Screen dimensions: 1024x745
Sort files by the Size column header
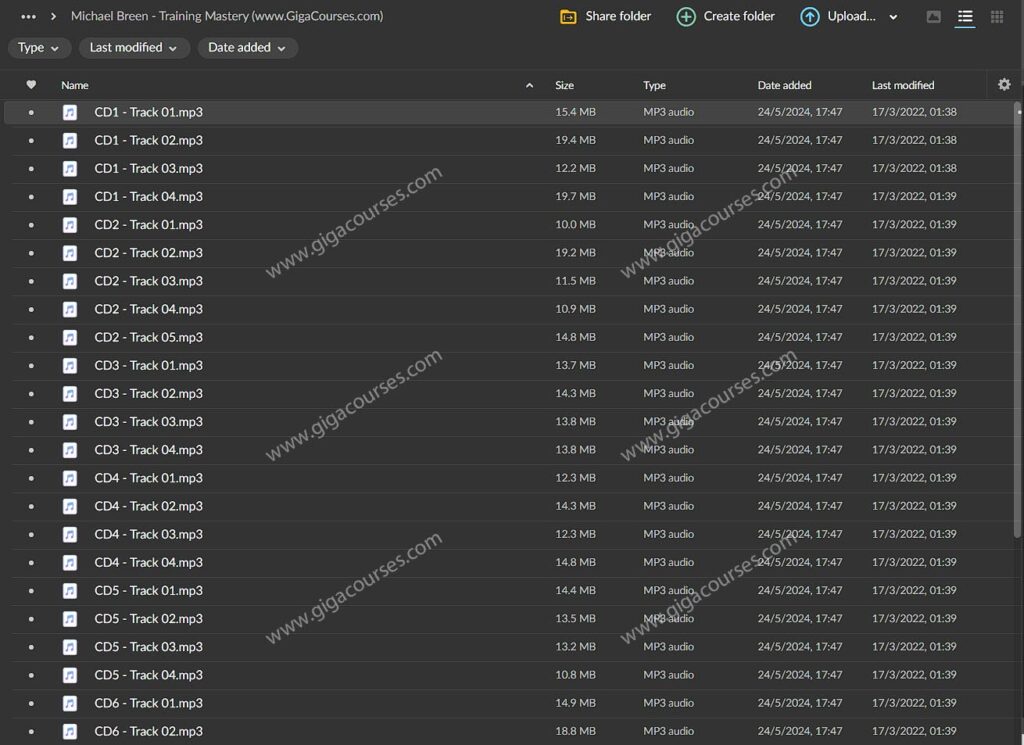[565, 86]
